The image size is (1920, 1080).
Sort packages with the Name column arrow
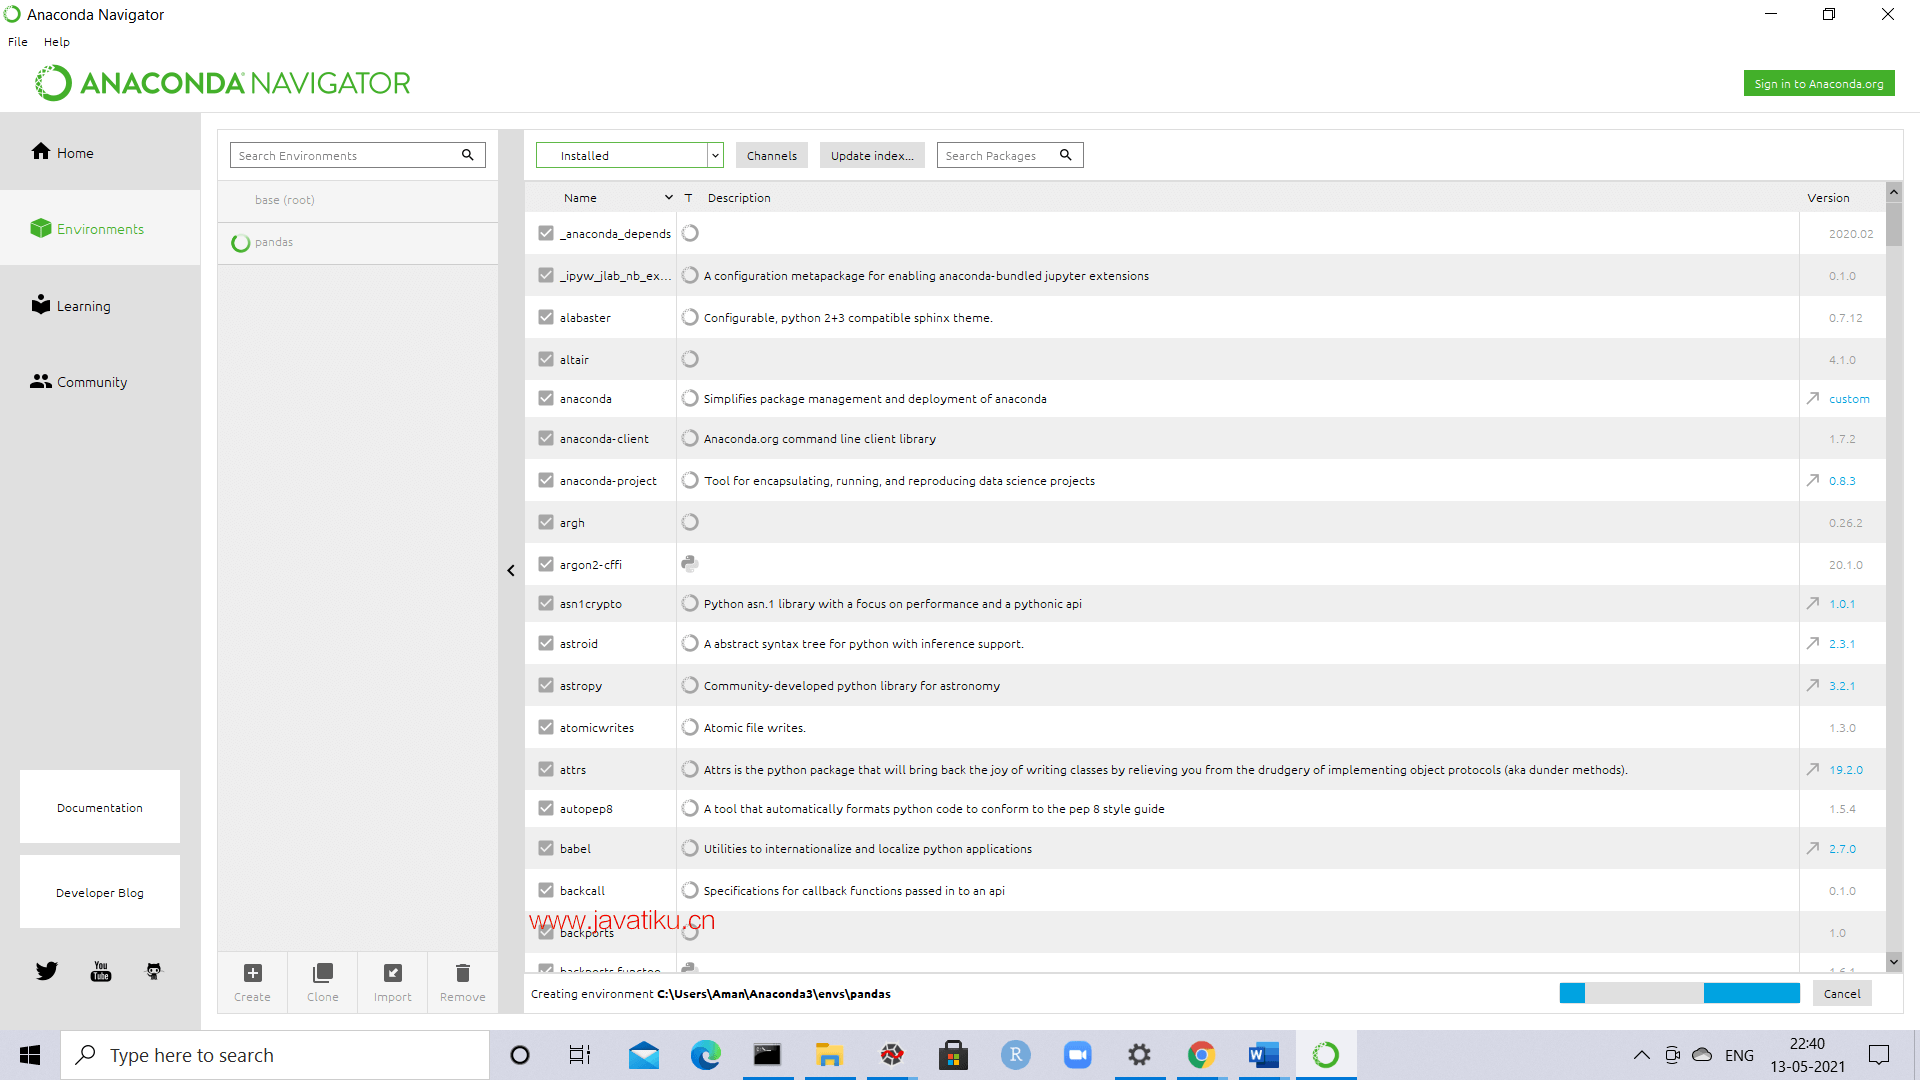[668, 197]
